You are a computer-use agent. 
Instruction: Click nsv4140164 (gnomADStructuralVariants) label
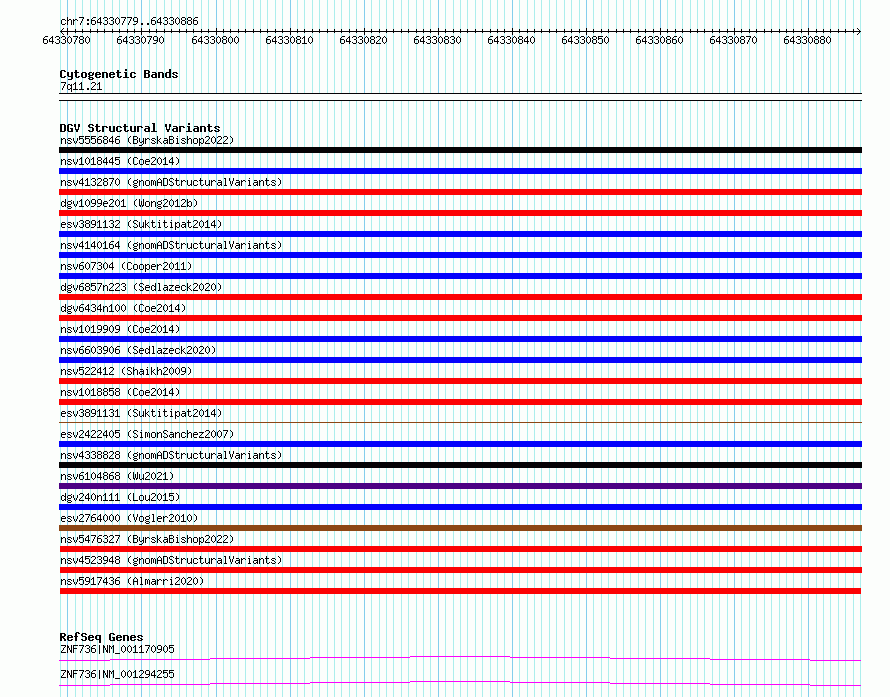[x=171, y=245]
